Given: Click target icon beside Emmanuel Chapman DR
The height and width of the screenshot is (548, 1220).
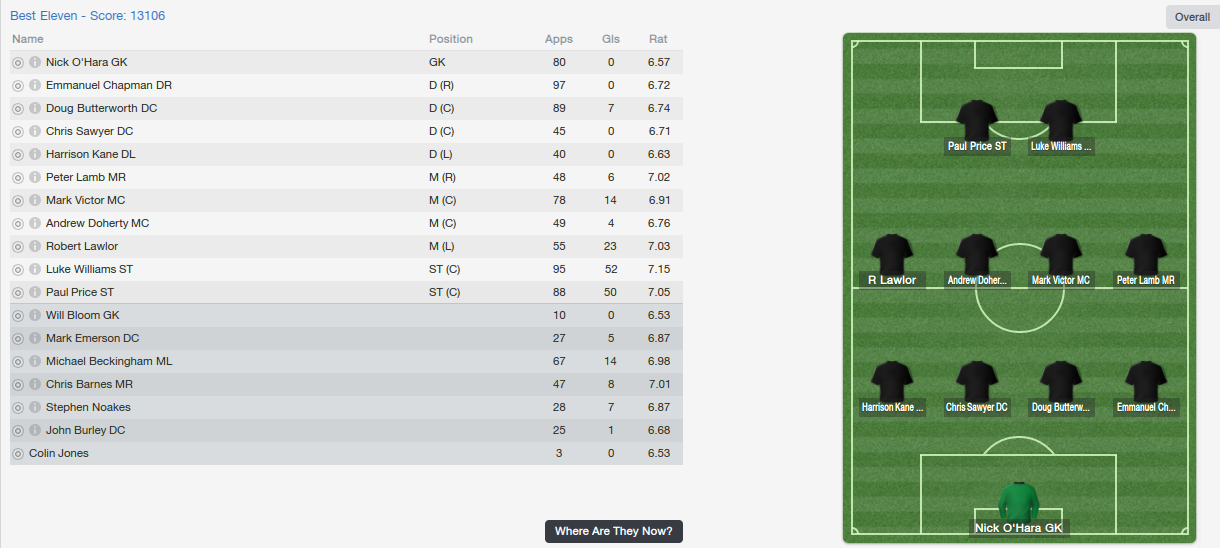Looking at the screenshot, I should tap(18, 85).
